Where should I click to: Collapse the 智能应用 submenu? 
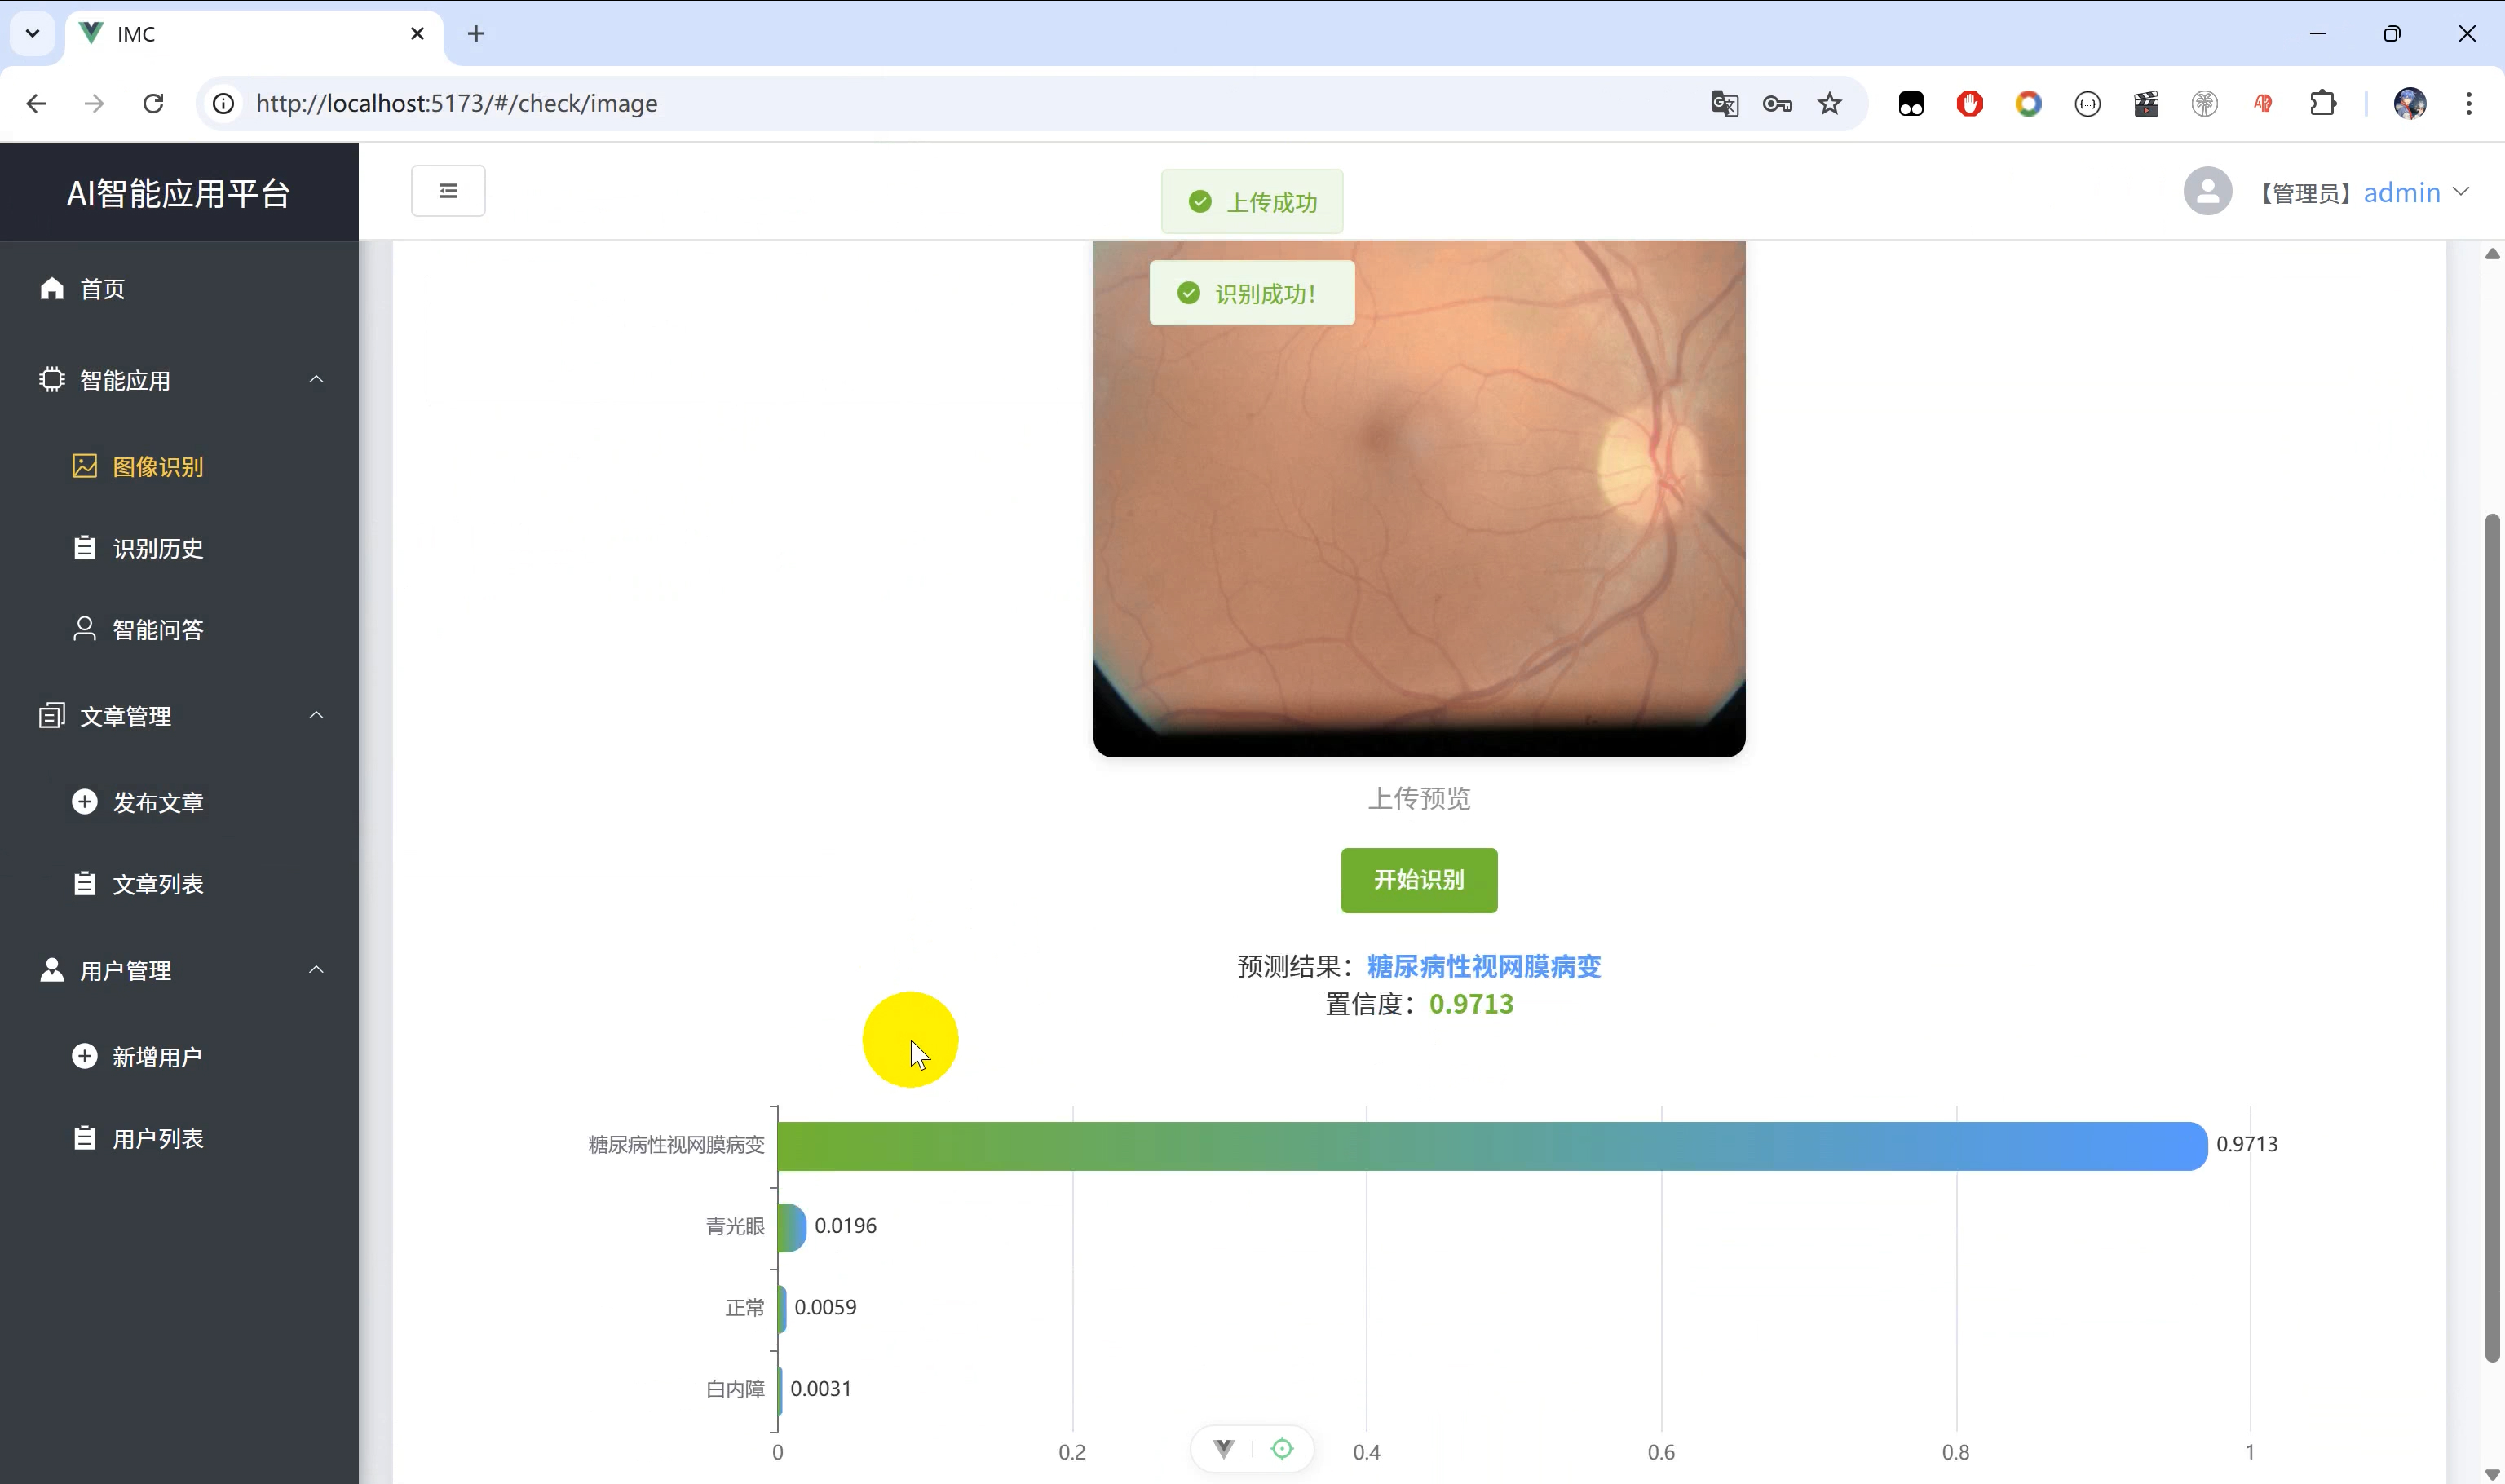[x=316, y=380]
